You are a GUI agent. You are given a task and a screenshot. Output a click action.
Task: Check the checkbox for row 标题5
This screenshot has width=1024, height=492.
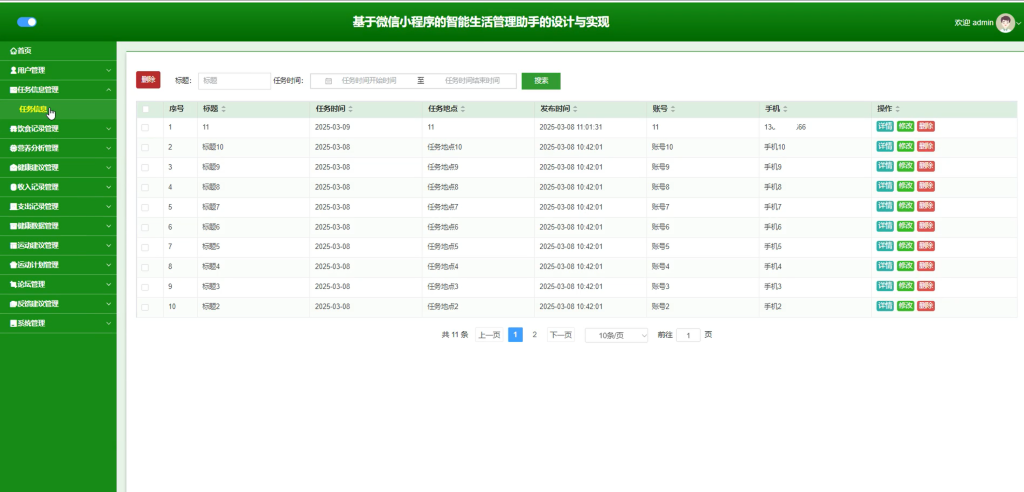pyautogui.click(x=145, y=247)
